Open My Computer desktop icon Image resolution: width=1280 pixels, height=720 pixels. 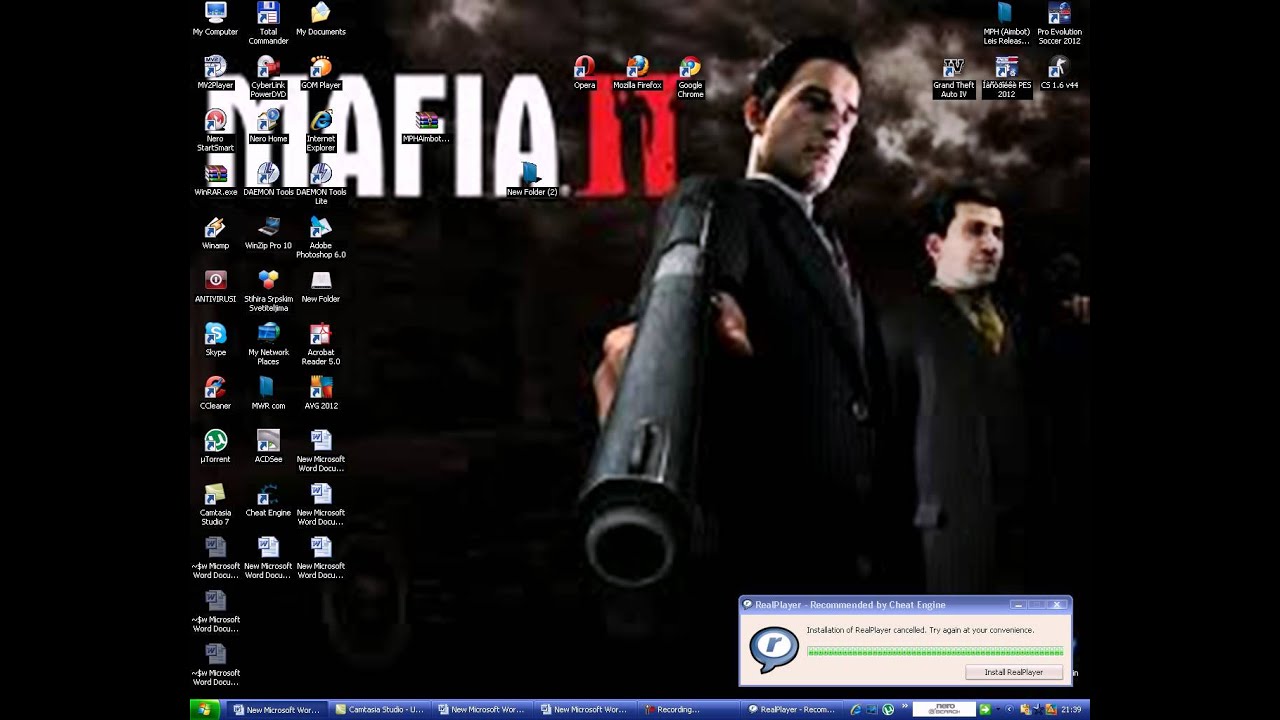point(215,19)
